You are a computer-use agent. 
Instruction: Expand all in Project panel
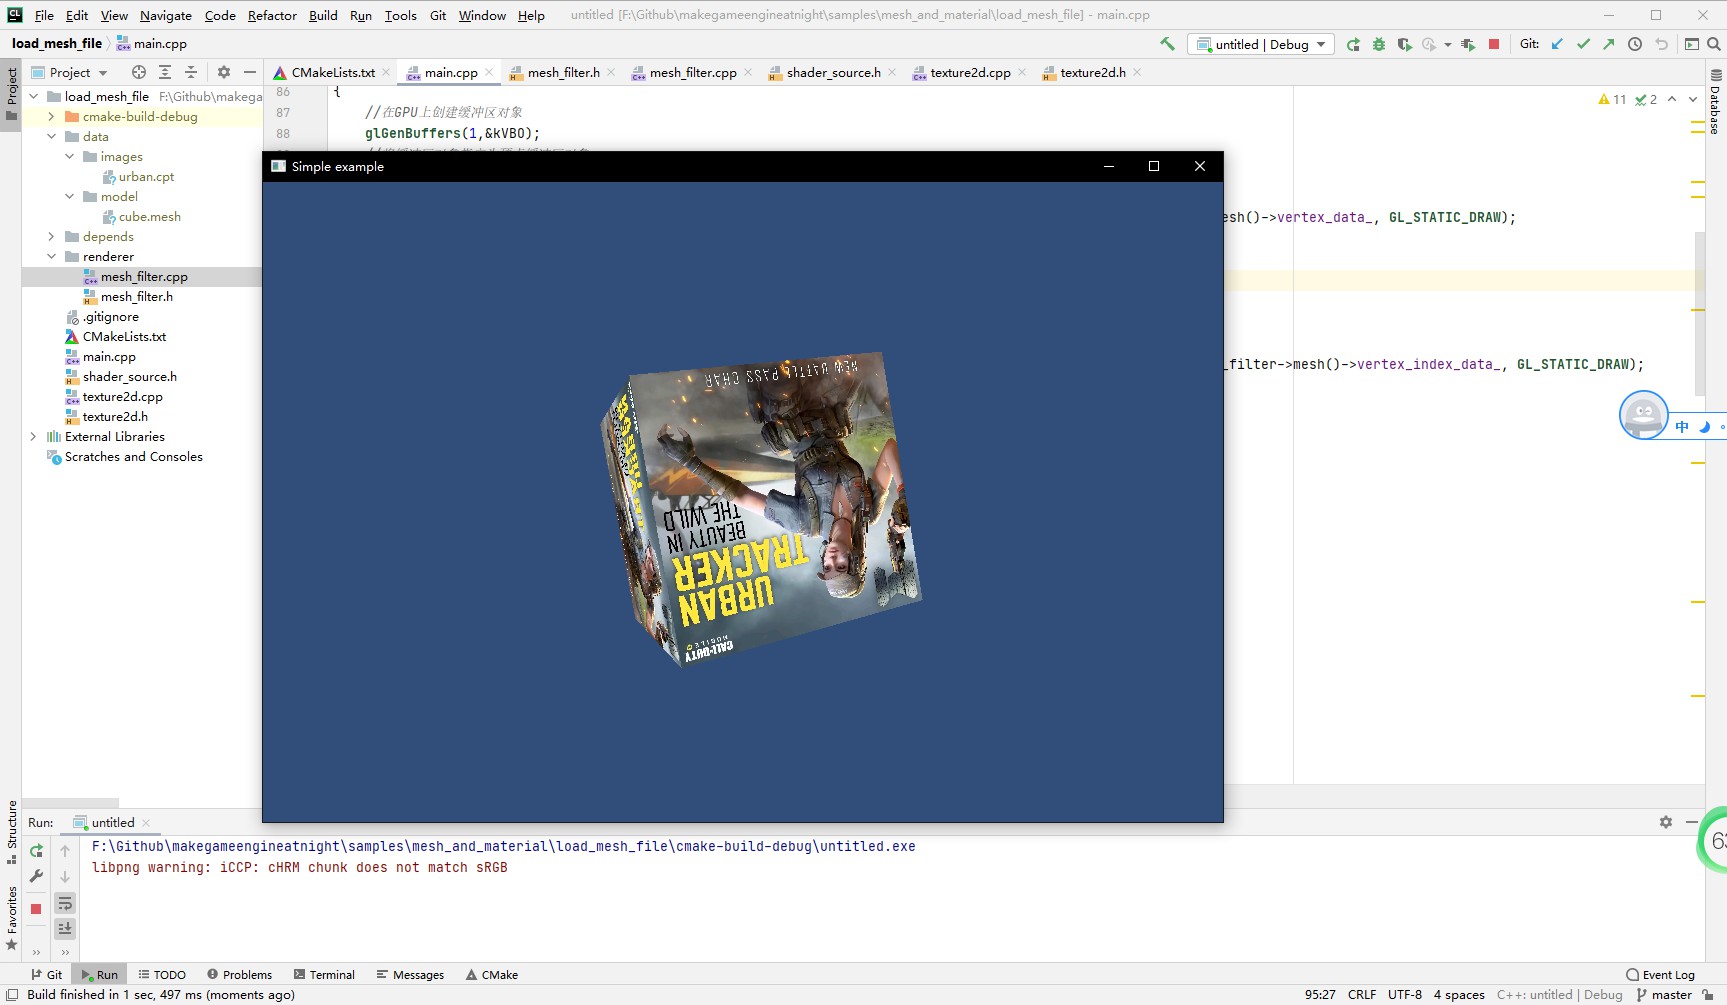pos(165,72)
